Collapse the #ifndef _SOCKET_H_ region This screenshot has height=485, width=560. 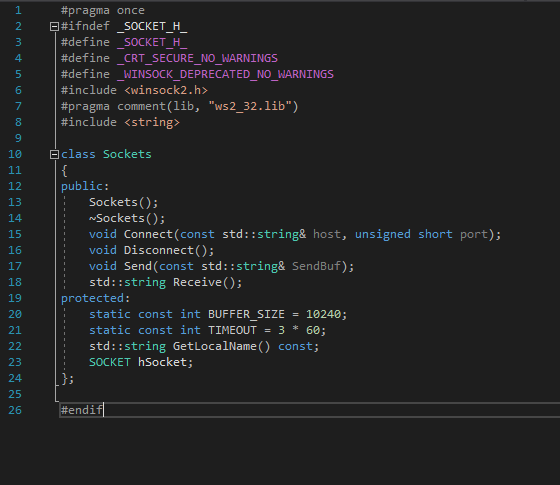point(54,26)
